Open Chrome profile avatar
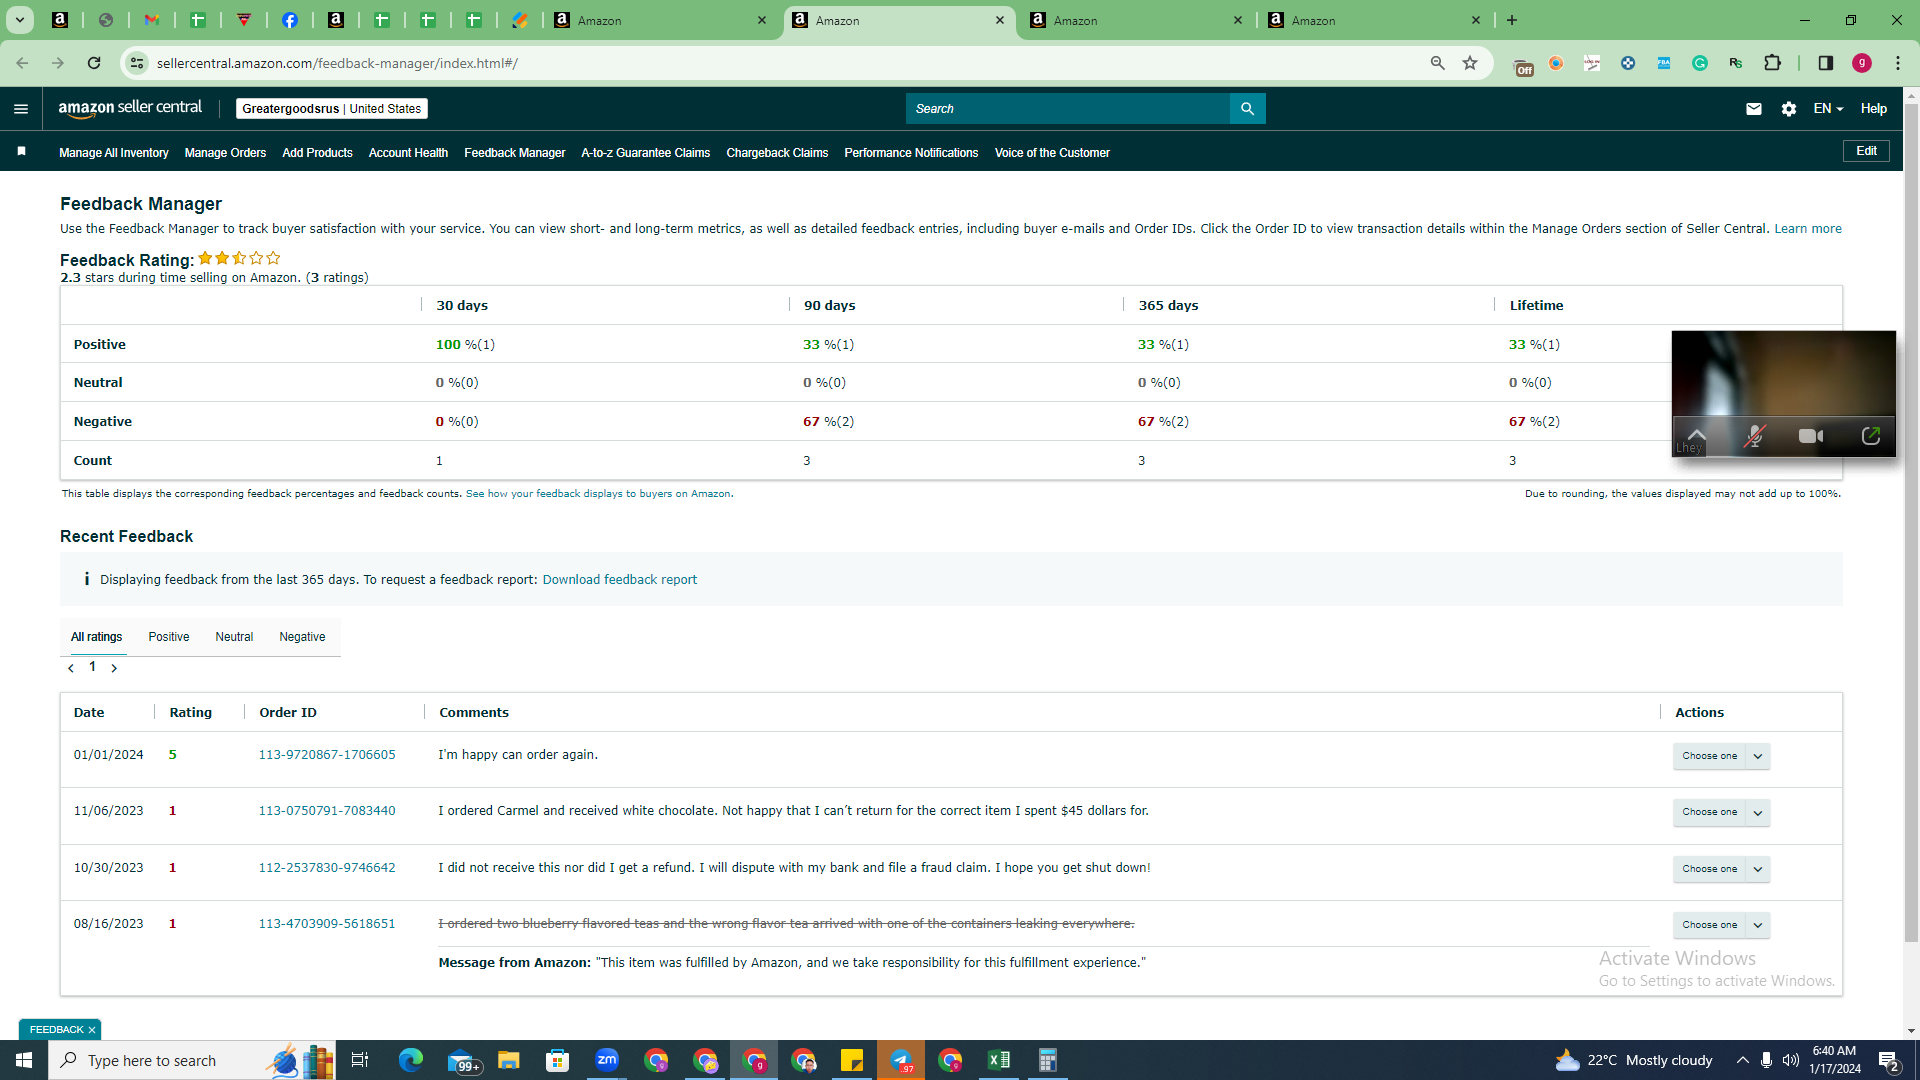Image resolution: width=1920 pixels, height=1080 pixels. pyautogui.click(x=1862, y=63)
